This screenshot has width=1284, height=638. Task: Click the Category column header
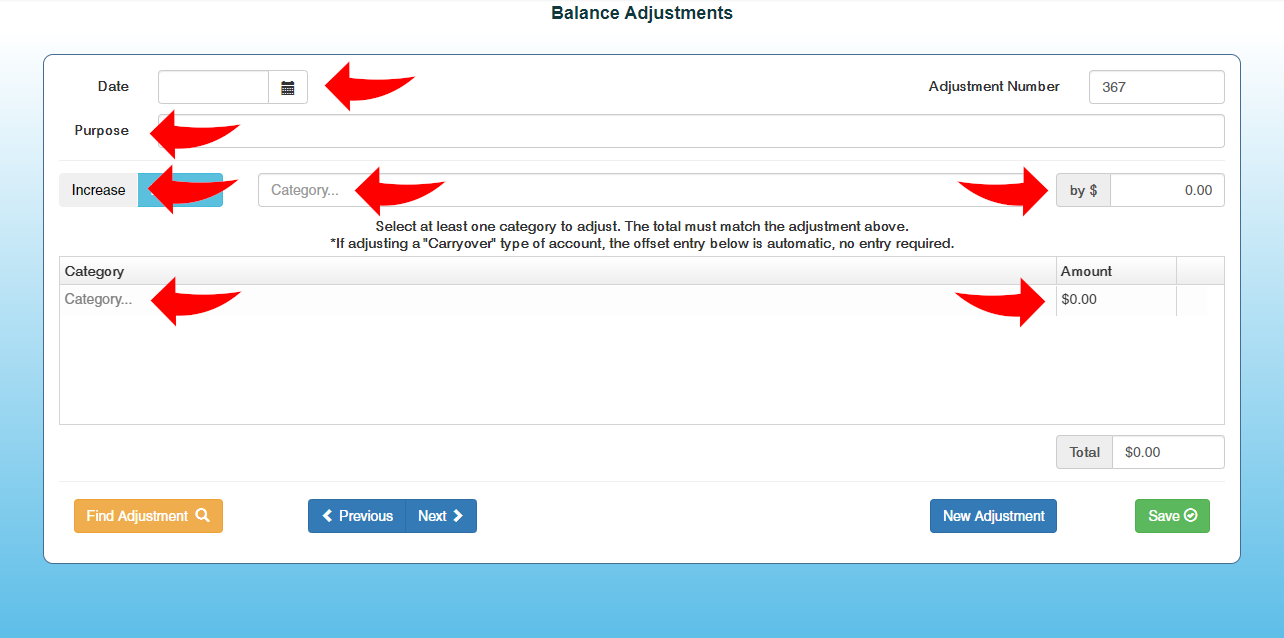point(95,271)
